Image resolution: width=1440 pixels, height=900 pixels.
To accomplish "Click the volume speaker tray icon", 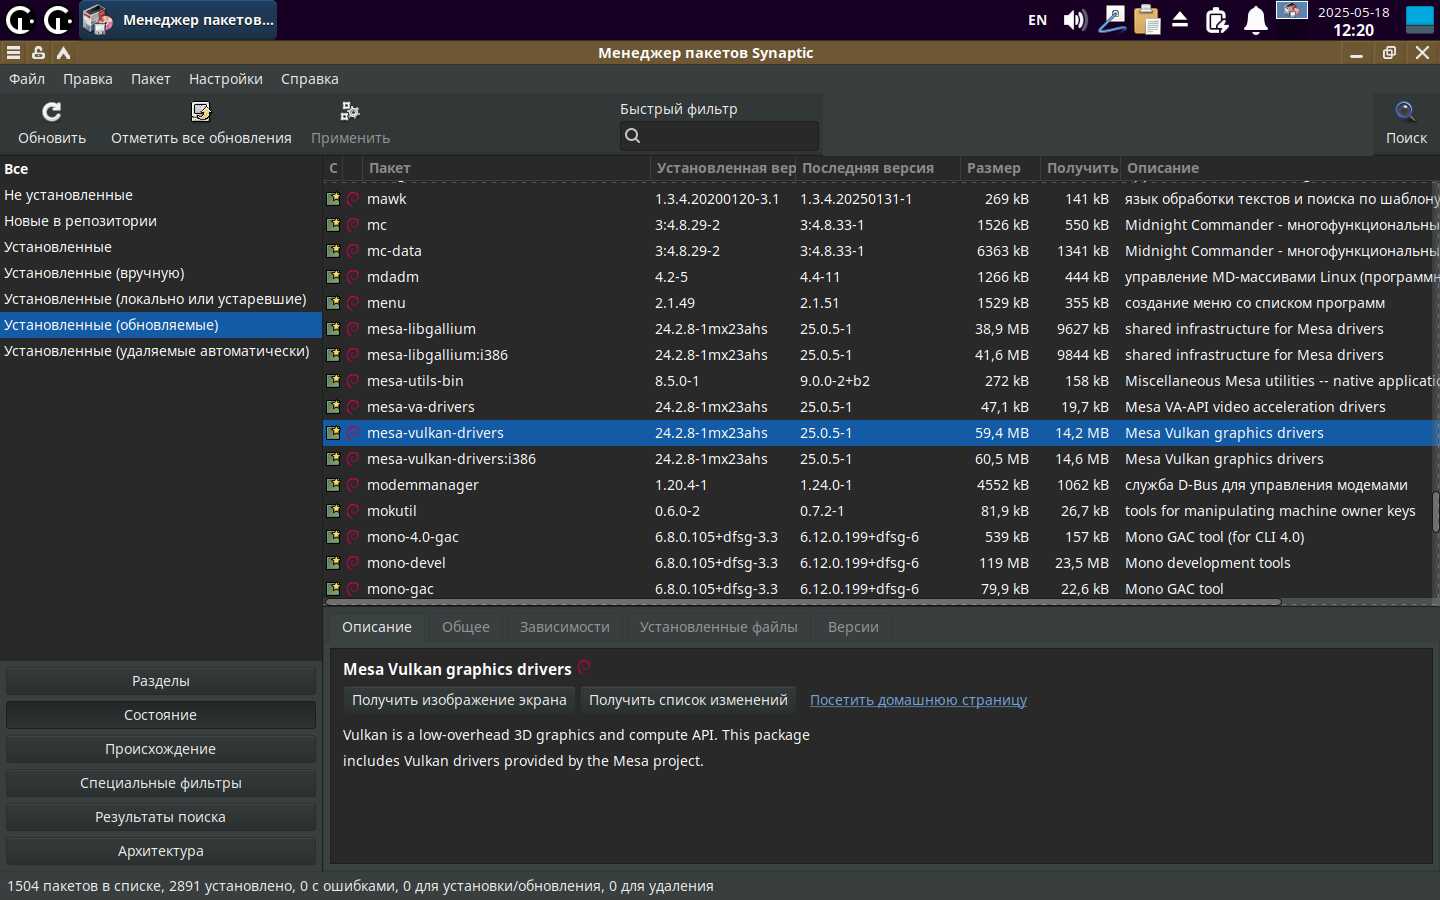I will pos(1075,20).
